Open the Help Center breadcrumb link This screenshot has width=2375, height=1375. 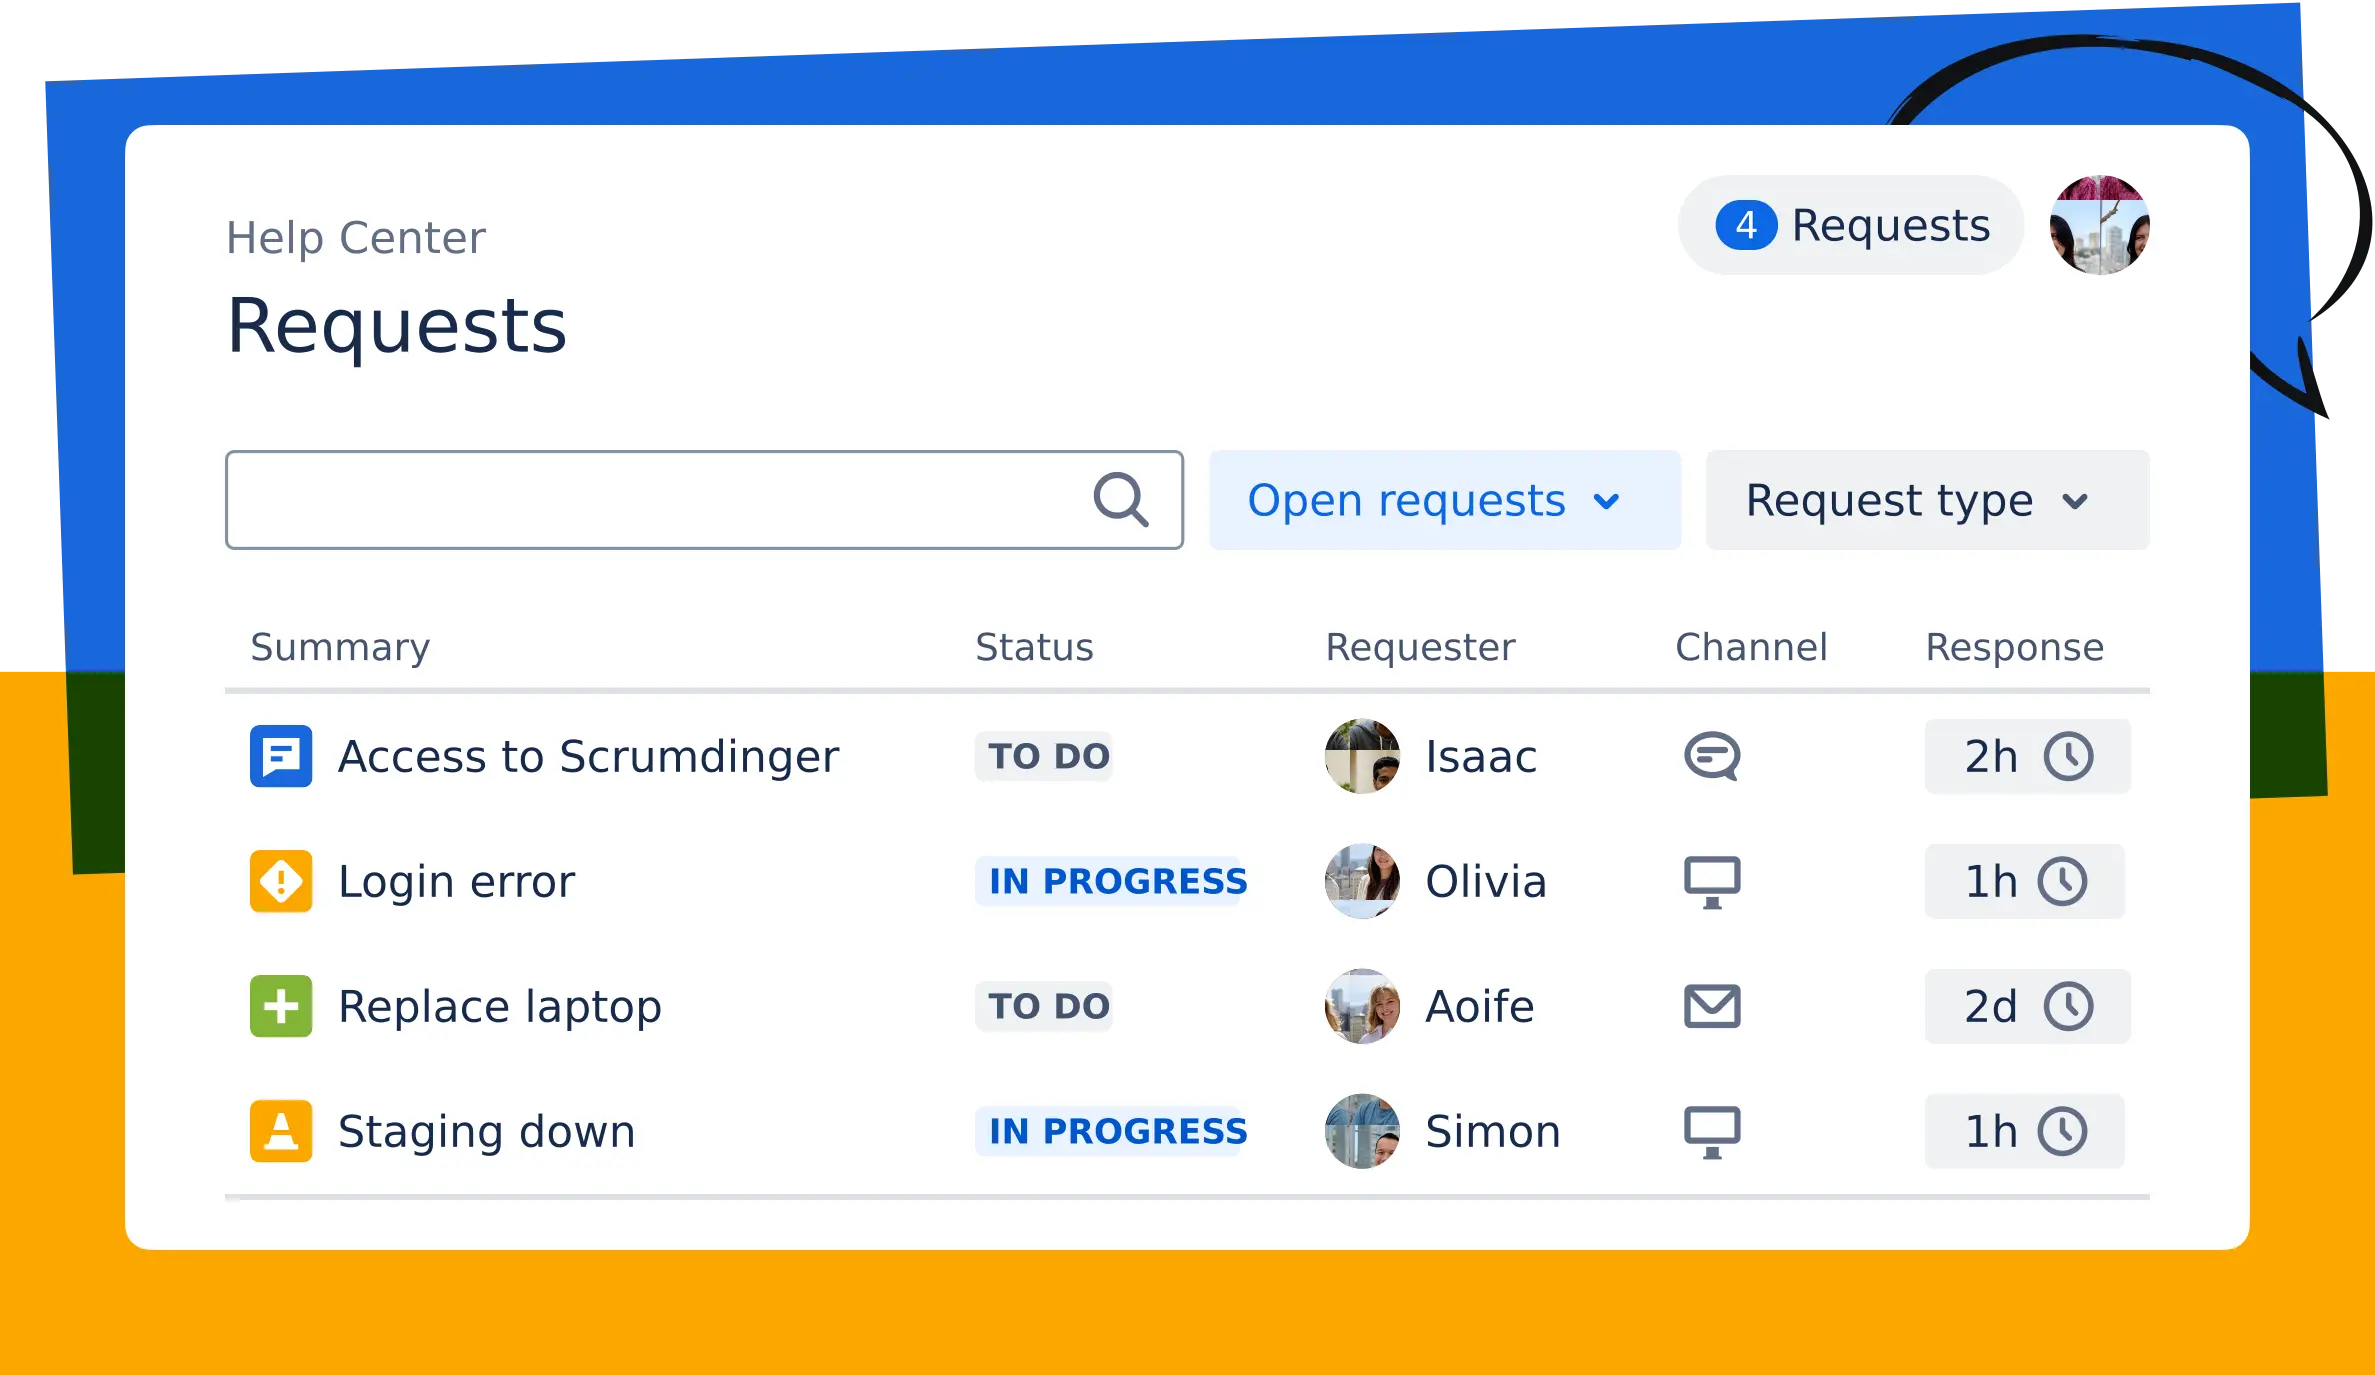click(x=356, y=238)
